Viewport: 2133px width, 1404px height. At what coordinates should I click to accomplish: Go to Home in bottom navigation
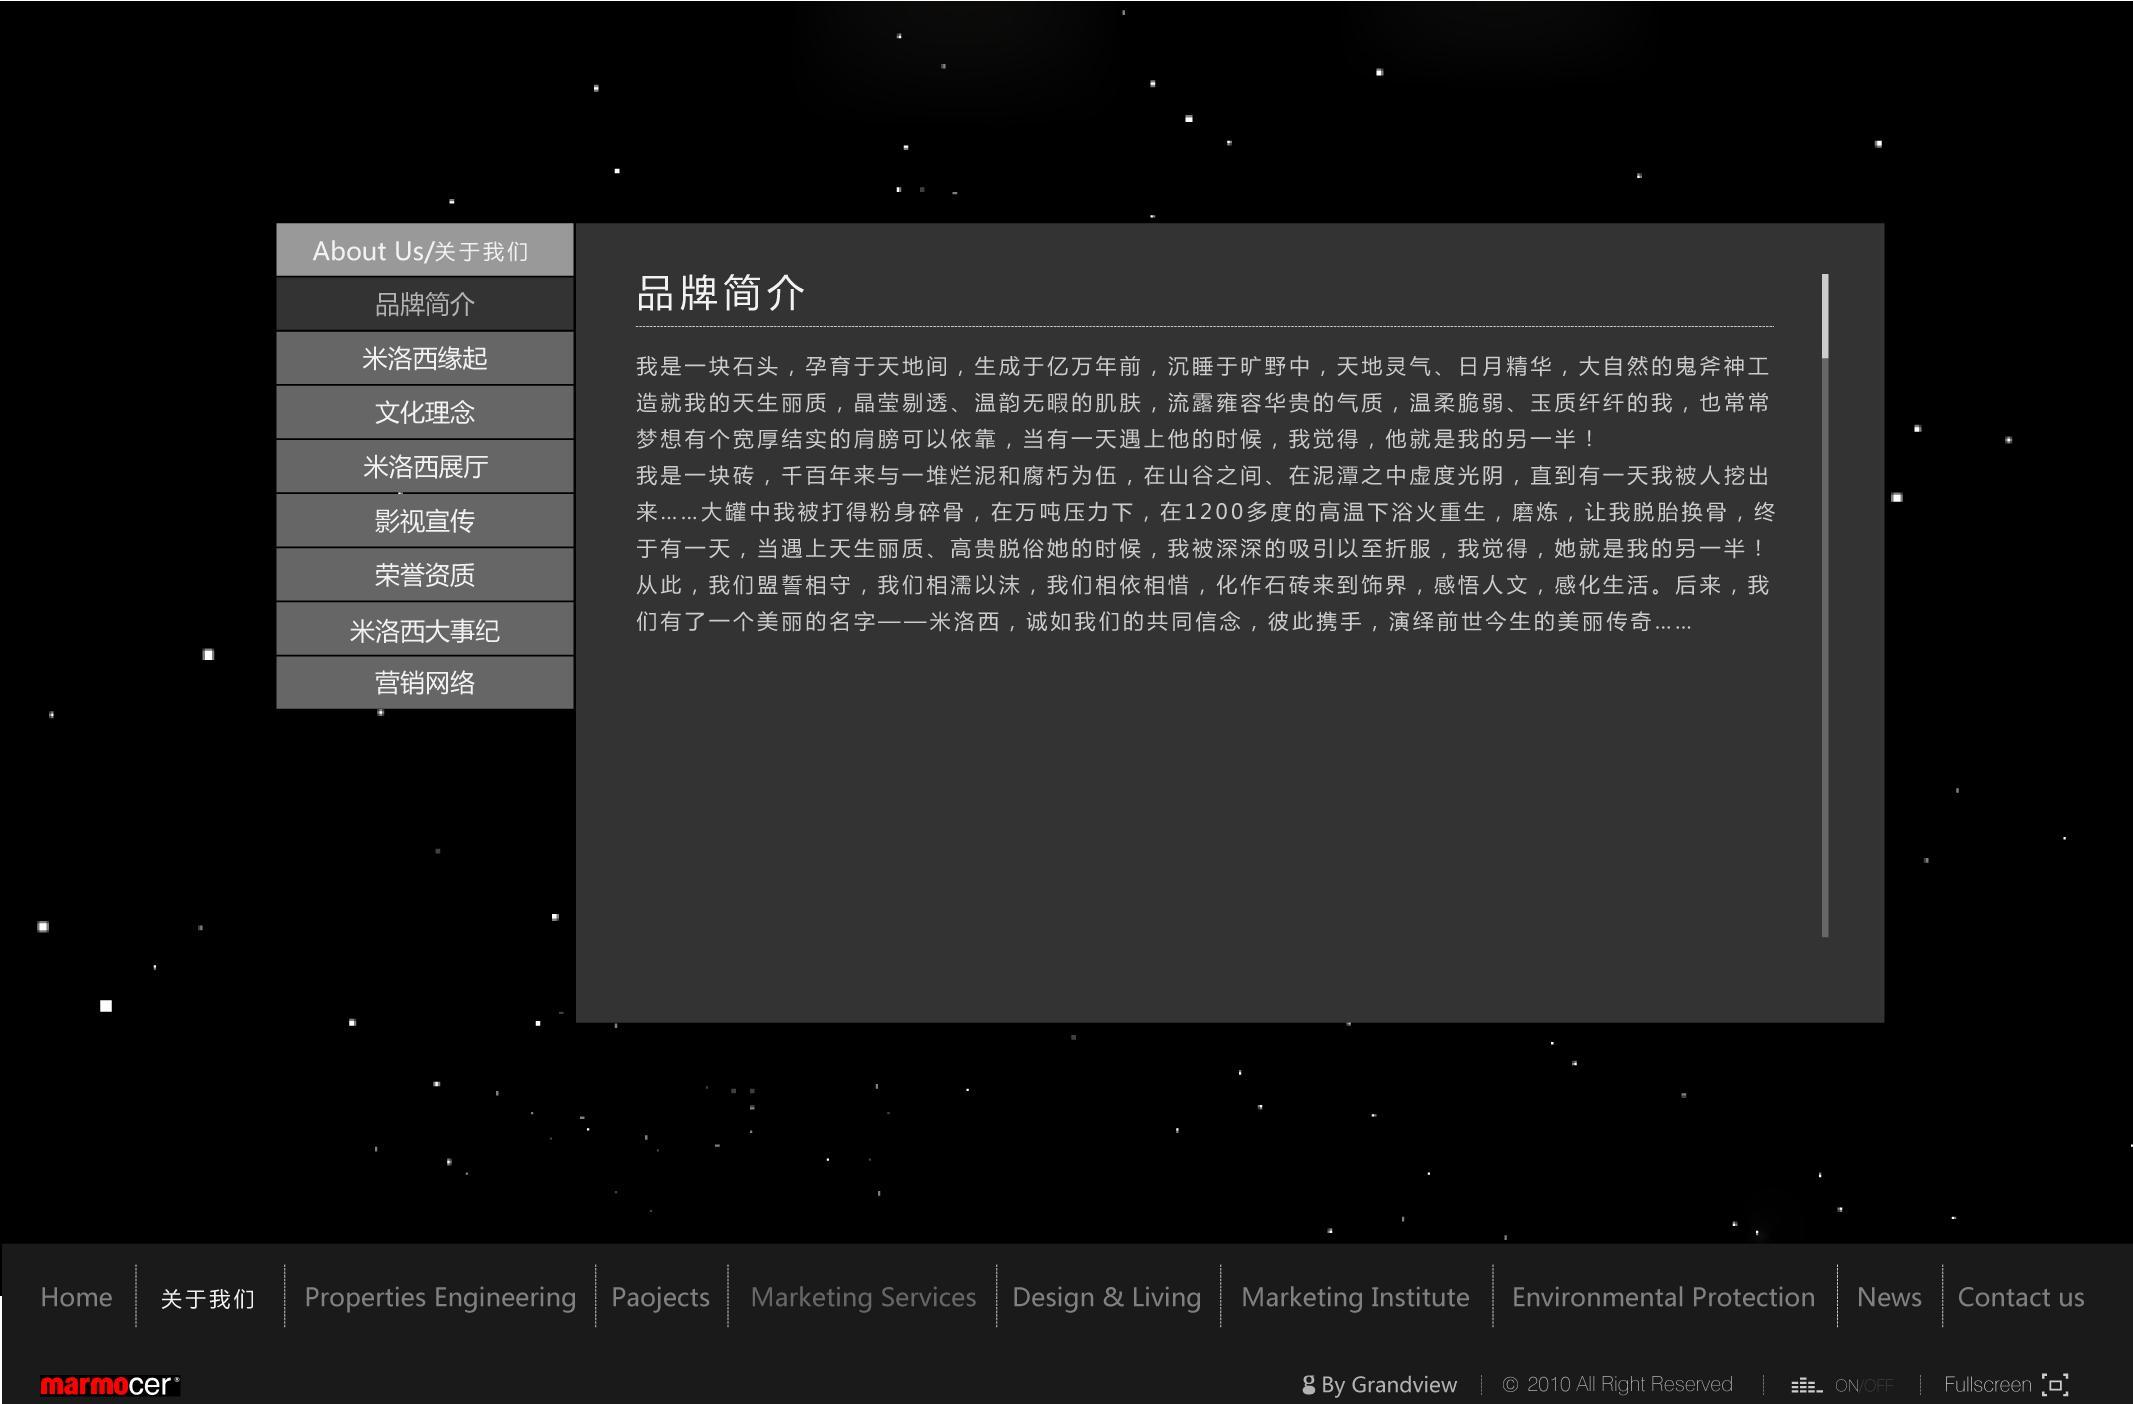[x=76, y=1297]
